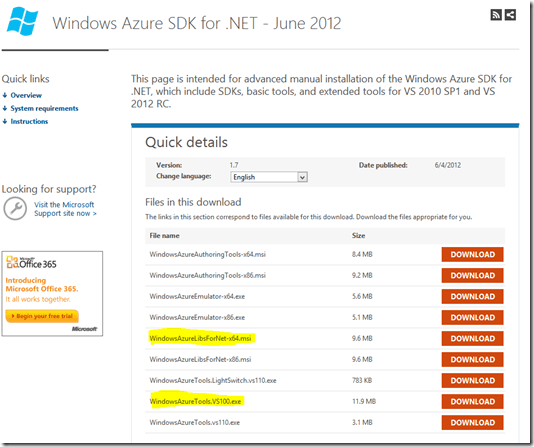Viewport: 534px width, 447px height.
Task: Click the RSS feed icon
Action: point(496,15)
